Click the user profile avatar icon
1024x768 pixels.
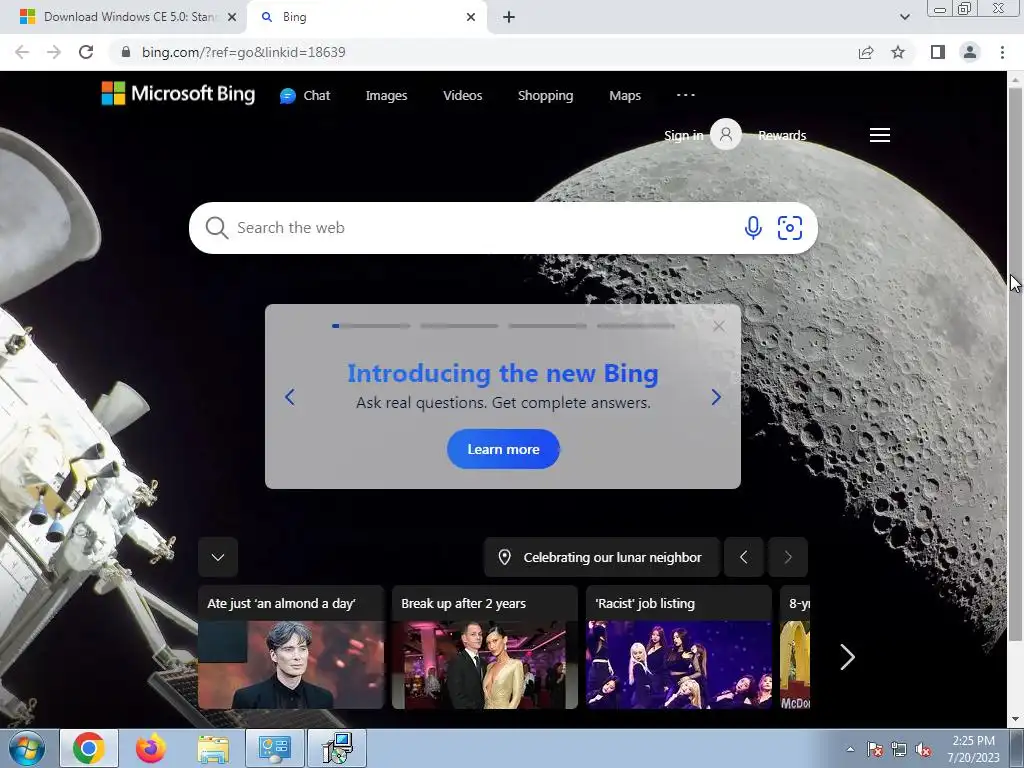coord(726,135)
